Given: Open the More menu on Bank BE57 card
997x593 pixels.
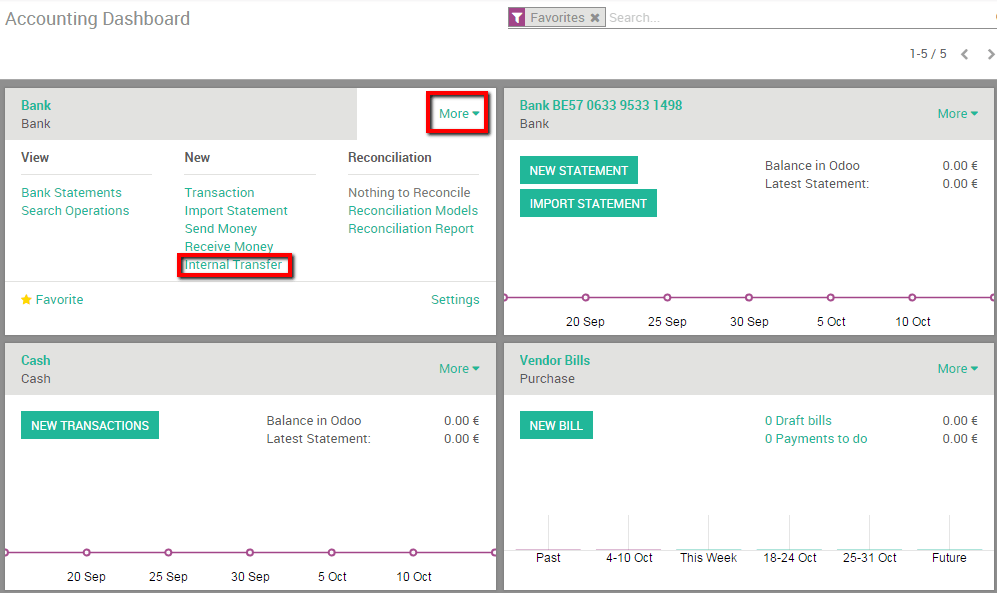Looking at the screenshot, I should click(x=956, y=114).
